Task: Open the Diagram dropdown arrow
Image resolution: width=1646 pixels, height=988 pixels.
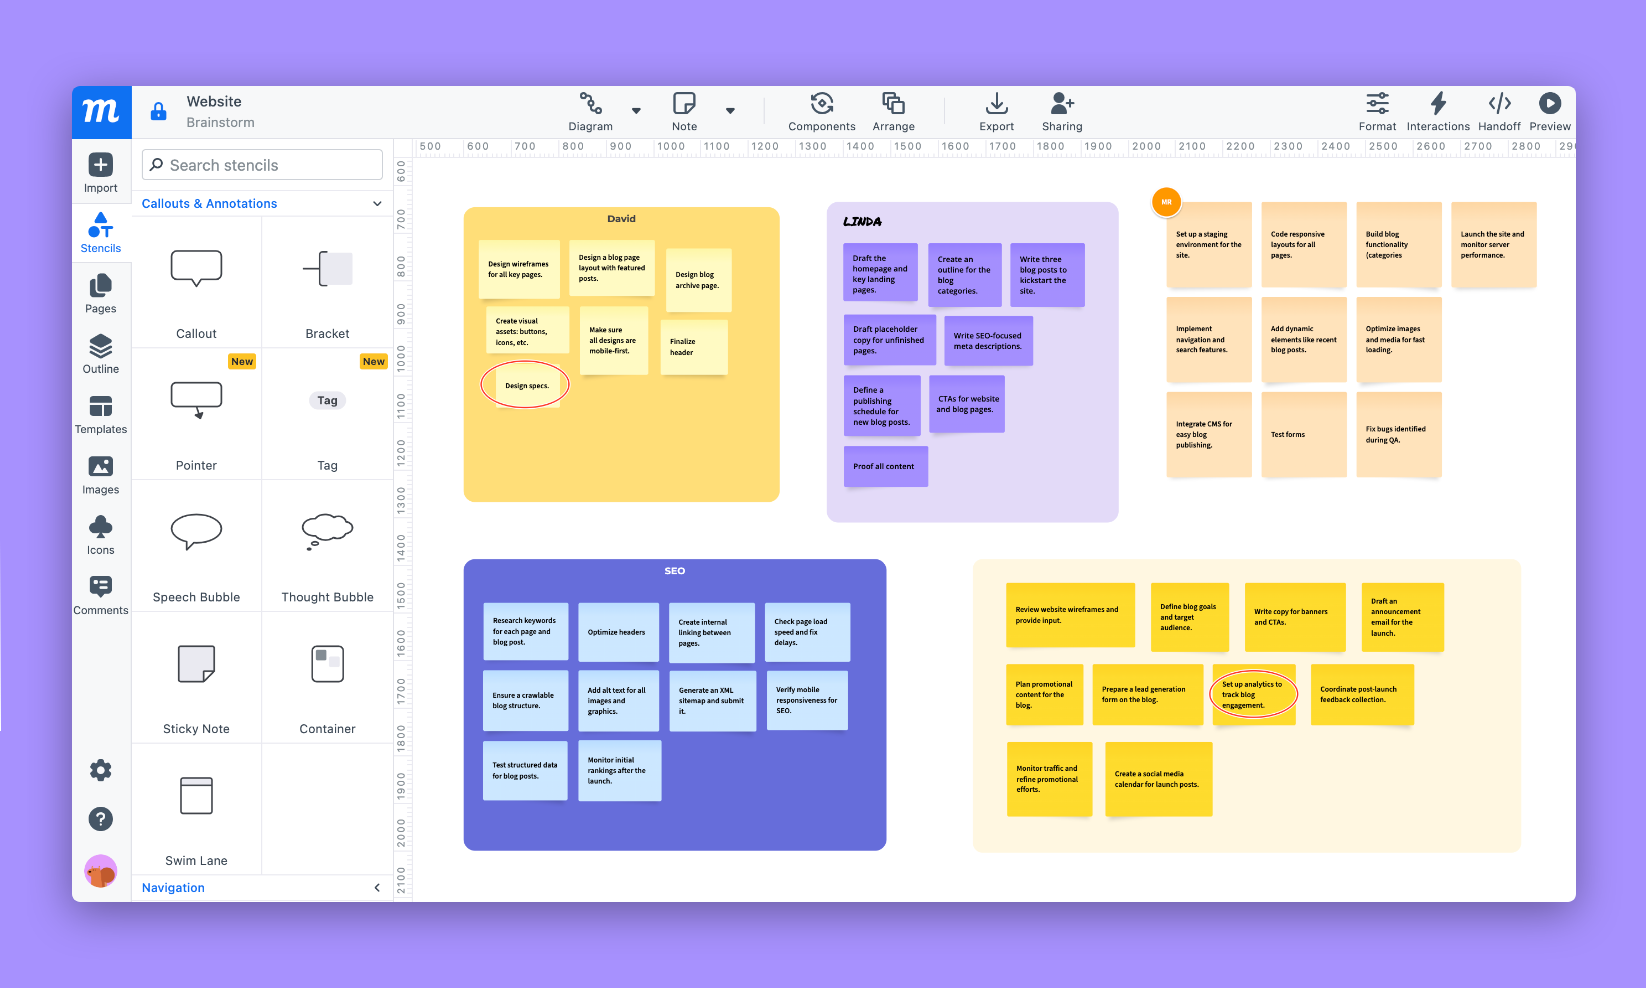Action: [x=636, y=111]
